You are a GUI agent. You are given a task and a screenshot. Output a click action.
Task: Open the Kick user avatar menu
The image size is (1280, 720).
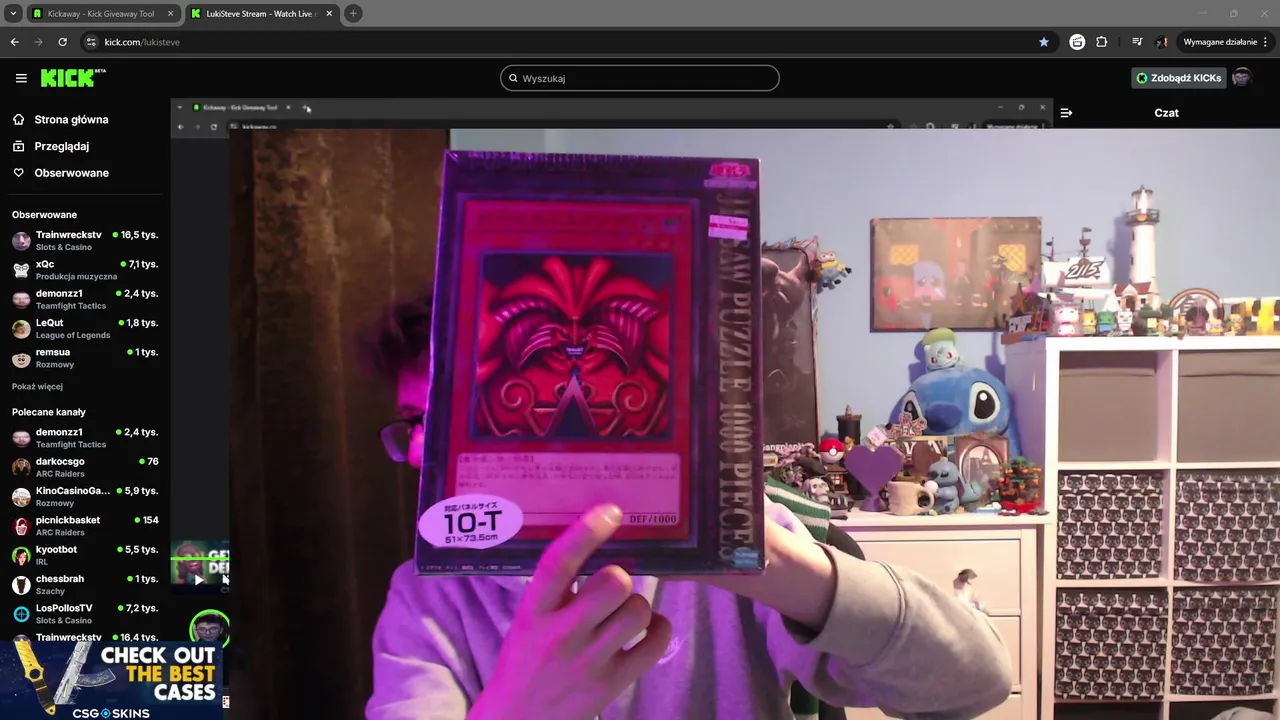coord(1241,78)
